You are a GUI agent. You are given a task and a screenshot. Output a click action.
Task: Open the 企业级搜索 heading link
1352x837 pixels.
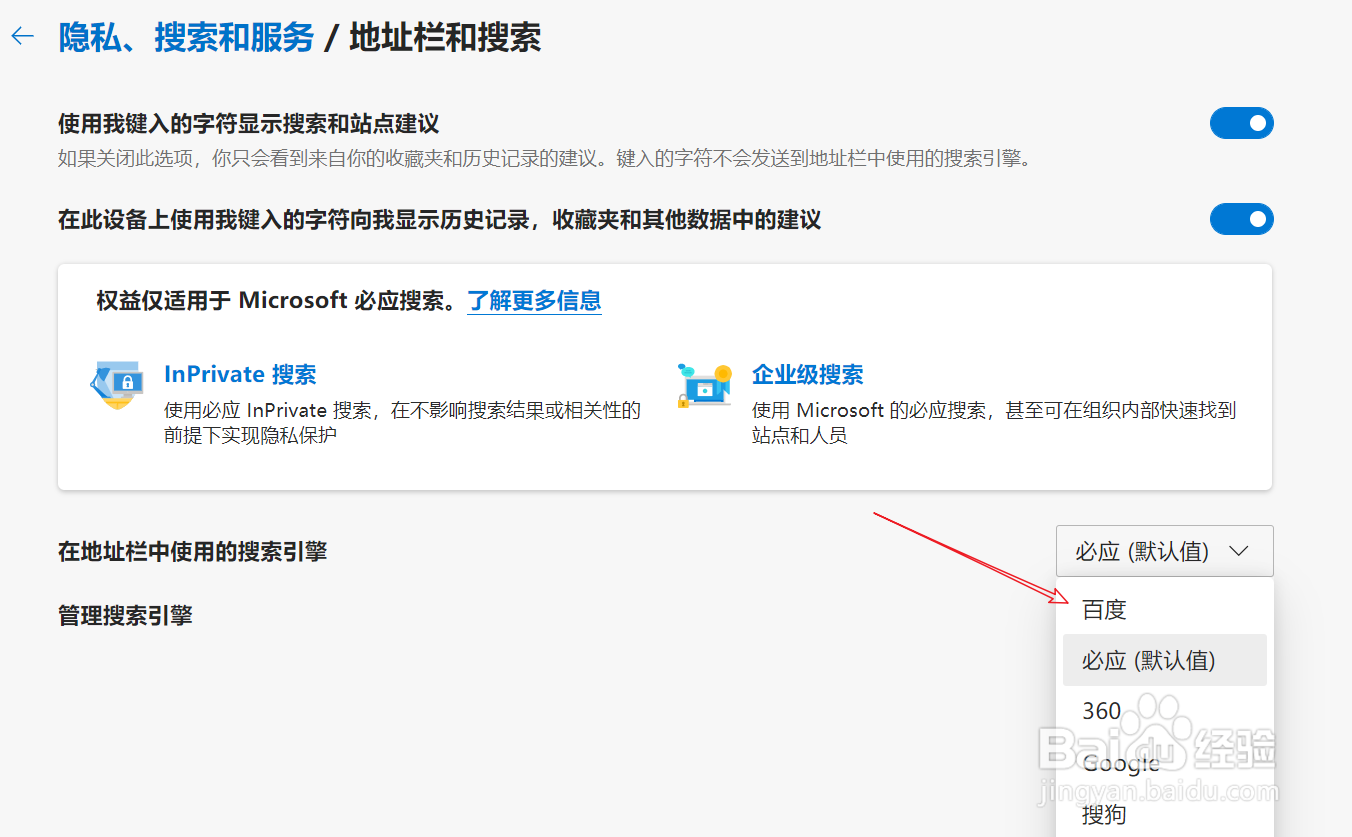[x=808, y=375]
